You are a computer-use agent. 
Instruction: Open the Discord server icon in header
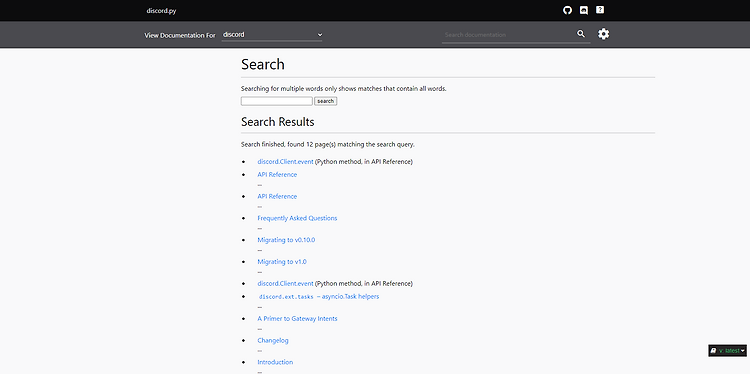584,10
